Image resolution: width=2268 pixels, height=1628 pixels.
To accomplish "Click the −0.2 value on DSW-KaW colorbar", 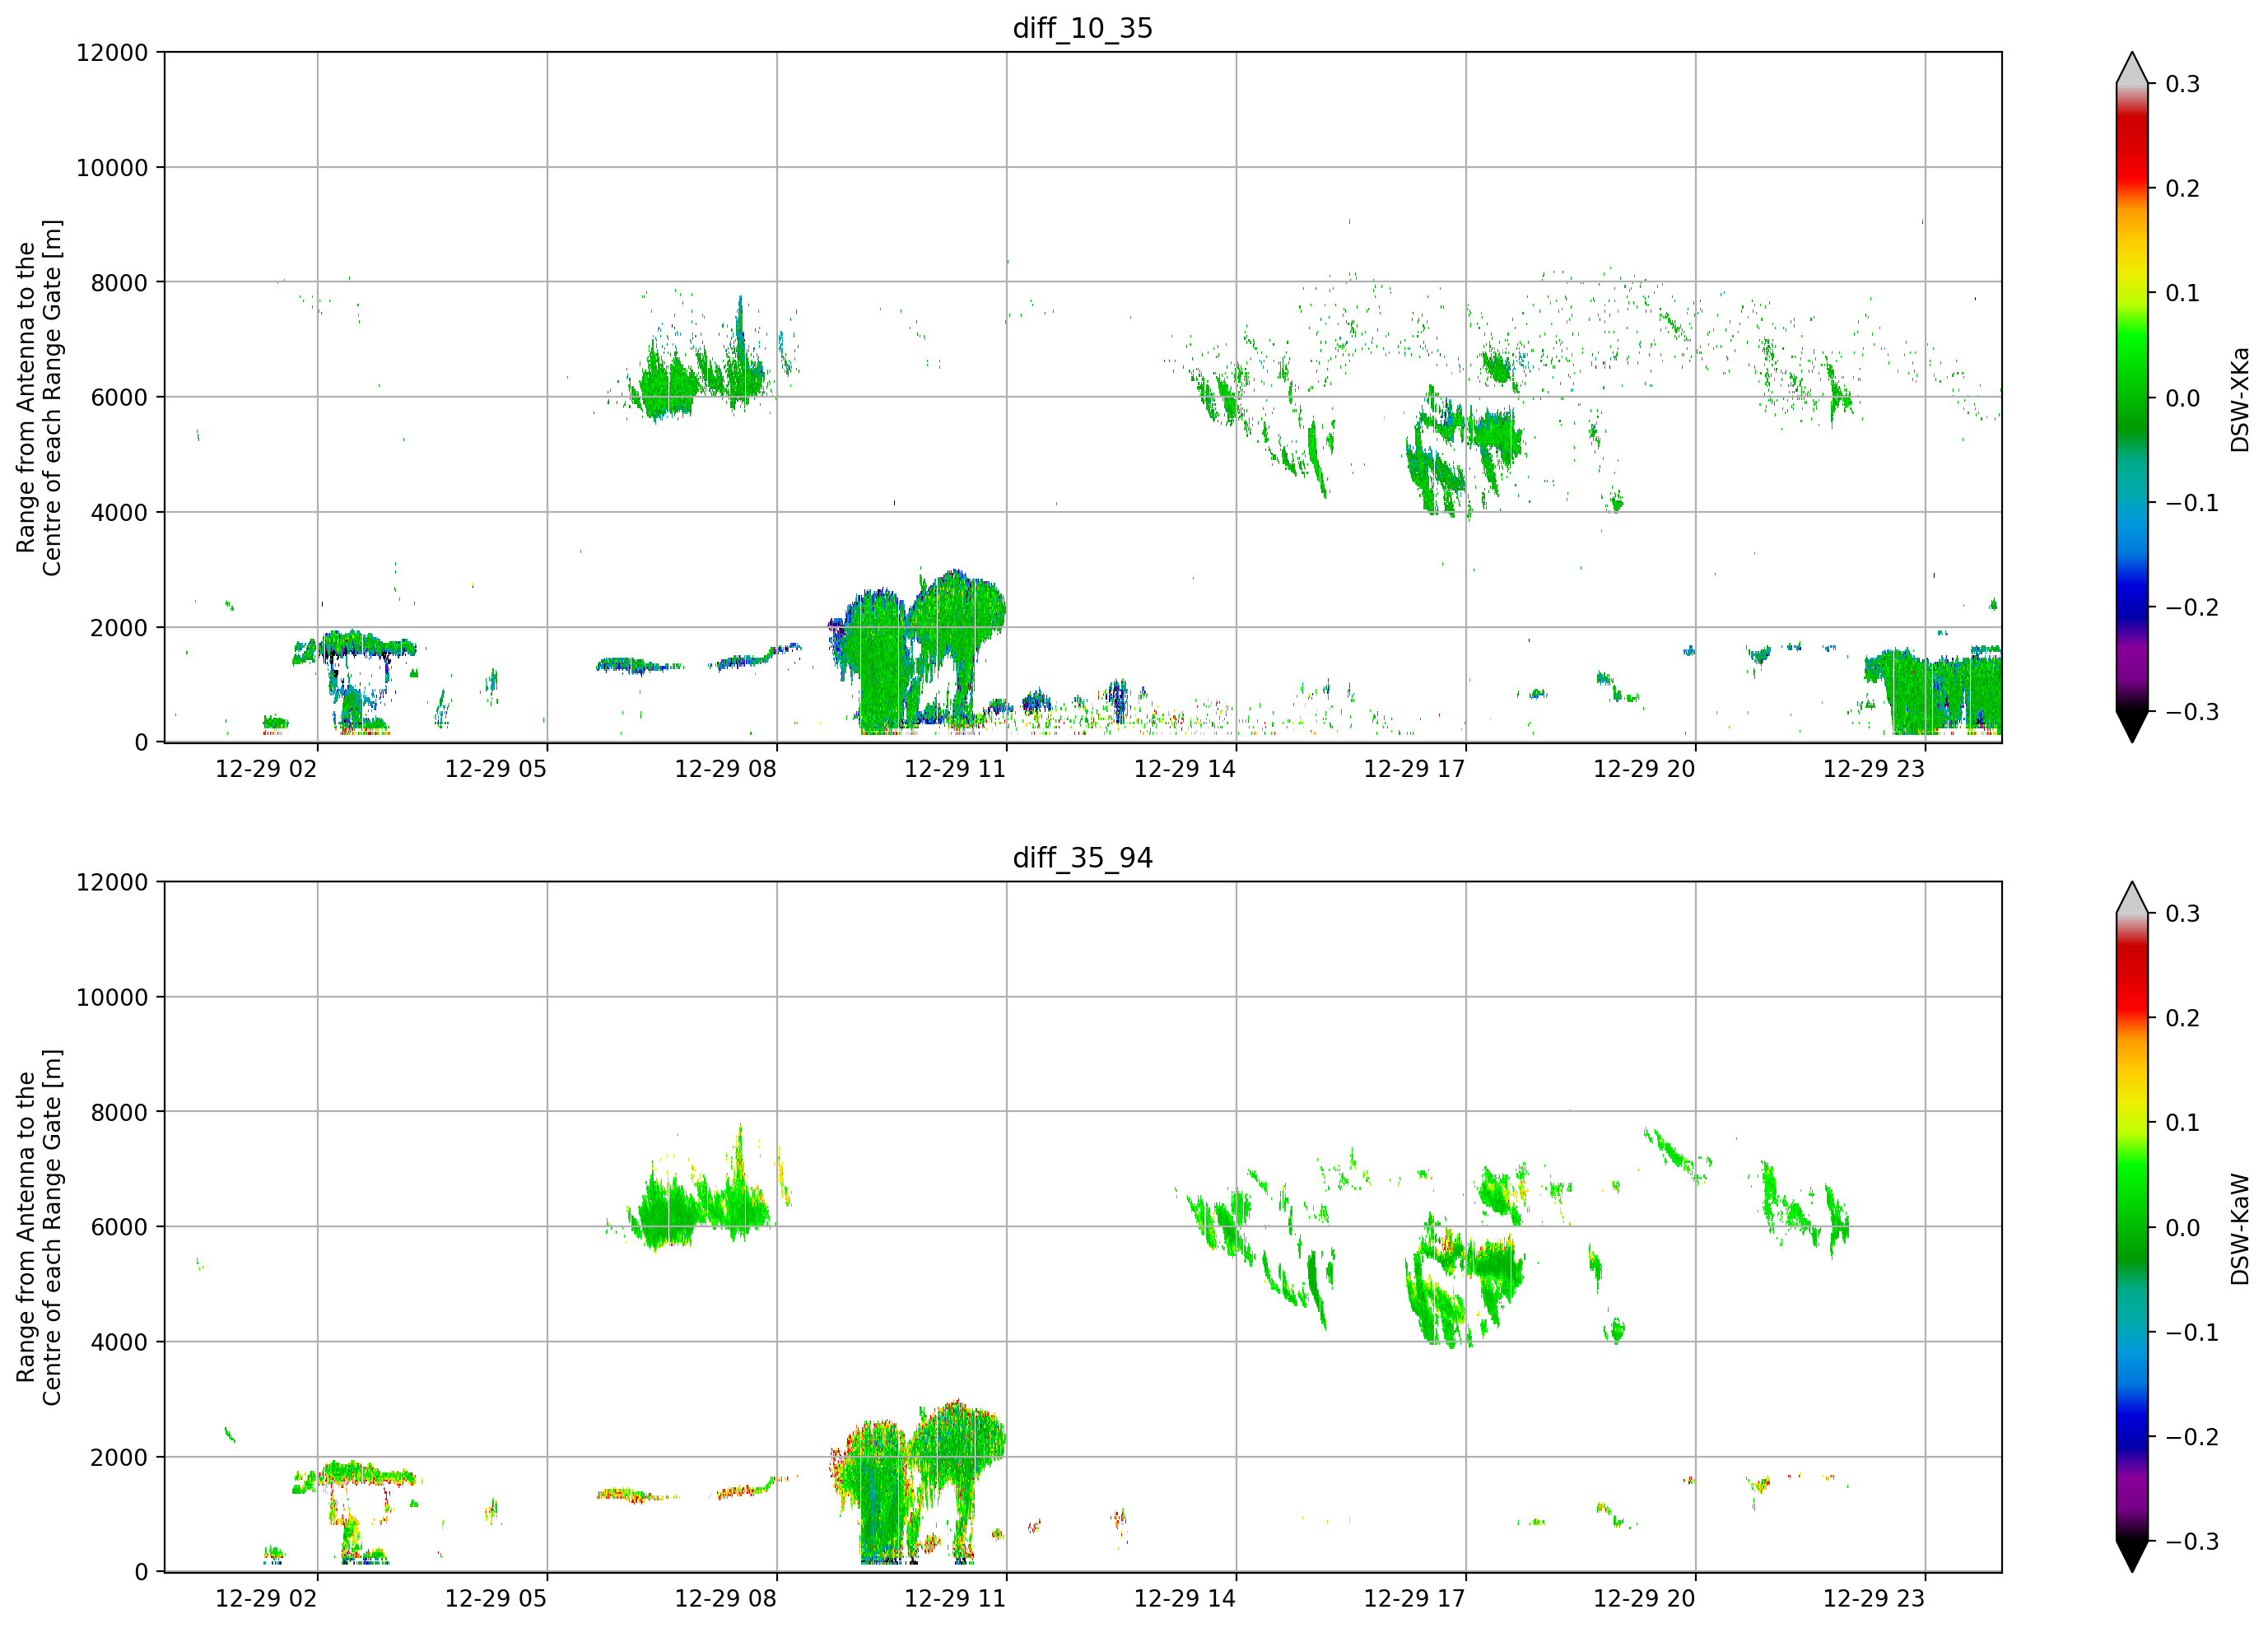I will point(2192,1438).
